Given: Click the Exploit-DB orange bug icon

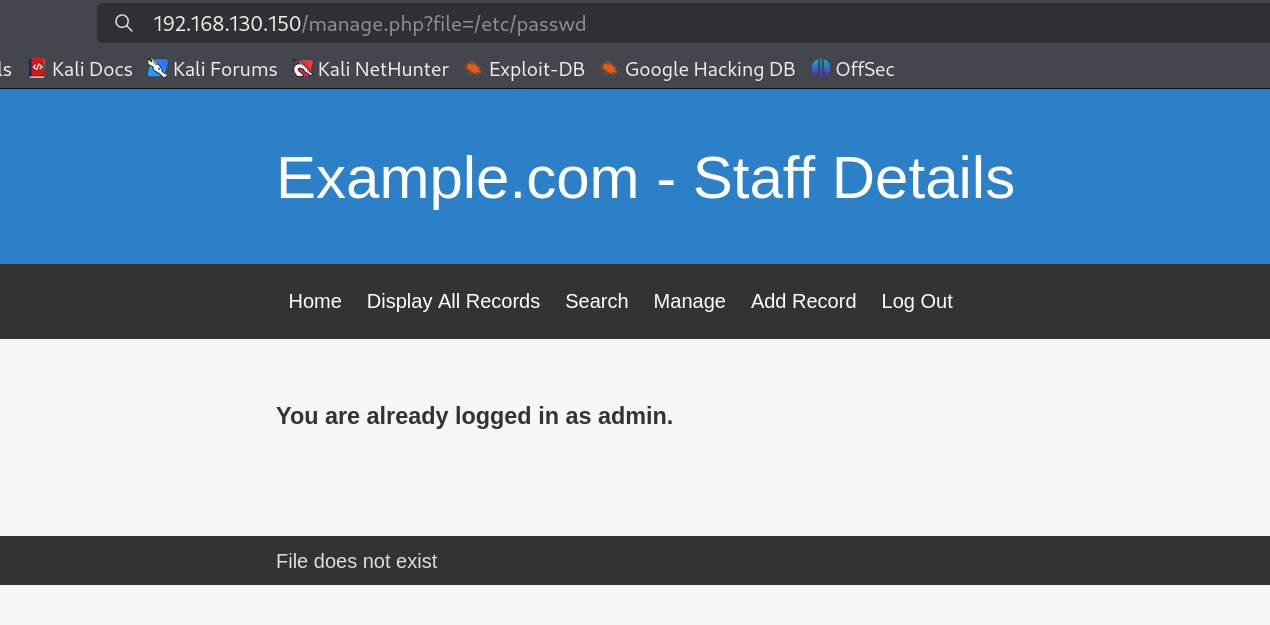Looking at the screenshot, I should [x=473, y=69].
